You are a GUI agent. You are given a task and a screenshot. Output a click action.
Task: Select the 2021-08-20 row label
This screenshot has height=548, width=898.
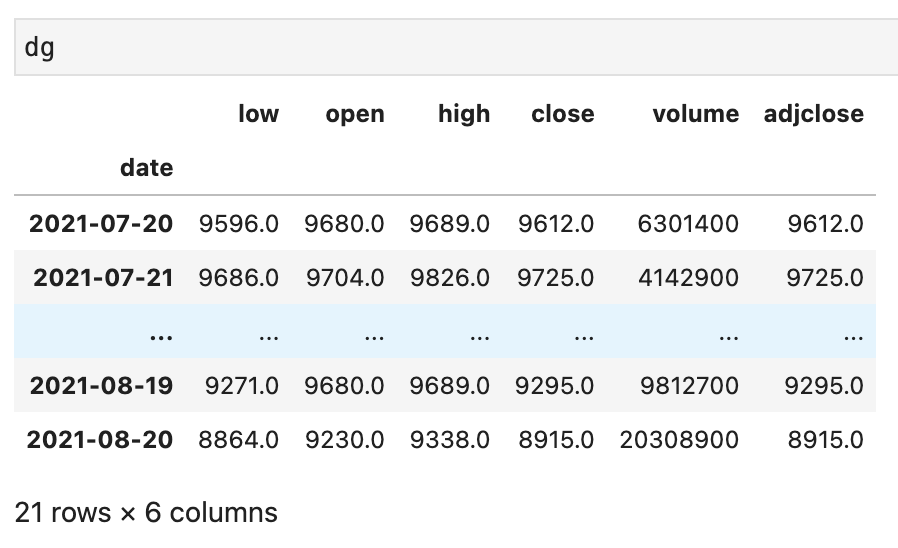click(101, 439)
